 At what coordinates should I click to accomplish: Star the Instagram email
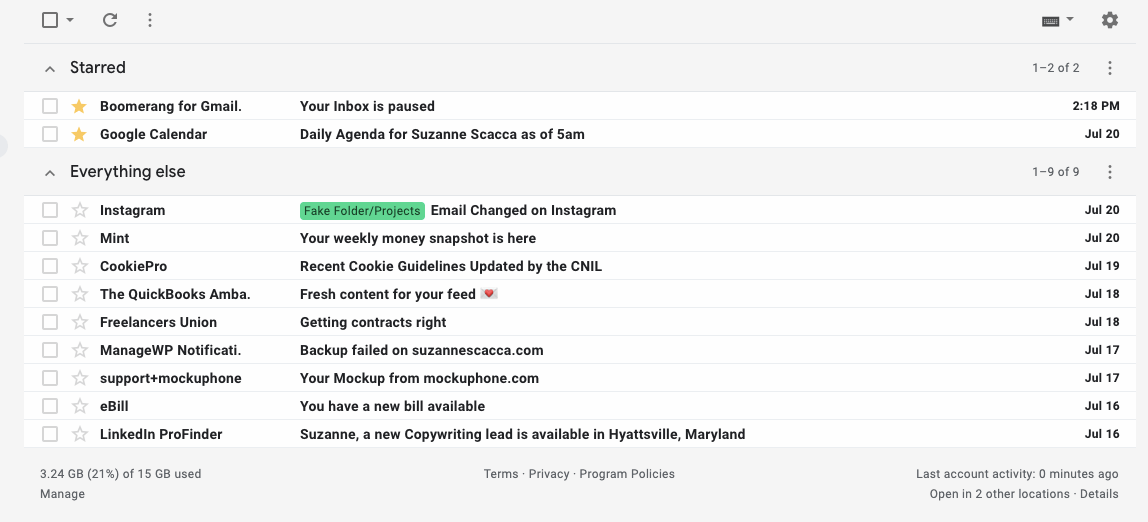79,210
